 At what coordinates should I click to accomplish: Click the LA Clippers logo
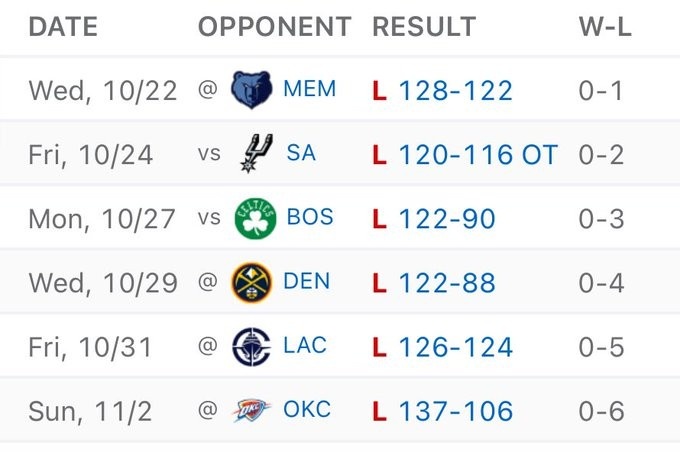(250, 347)
